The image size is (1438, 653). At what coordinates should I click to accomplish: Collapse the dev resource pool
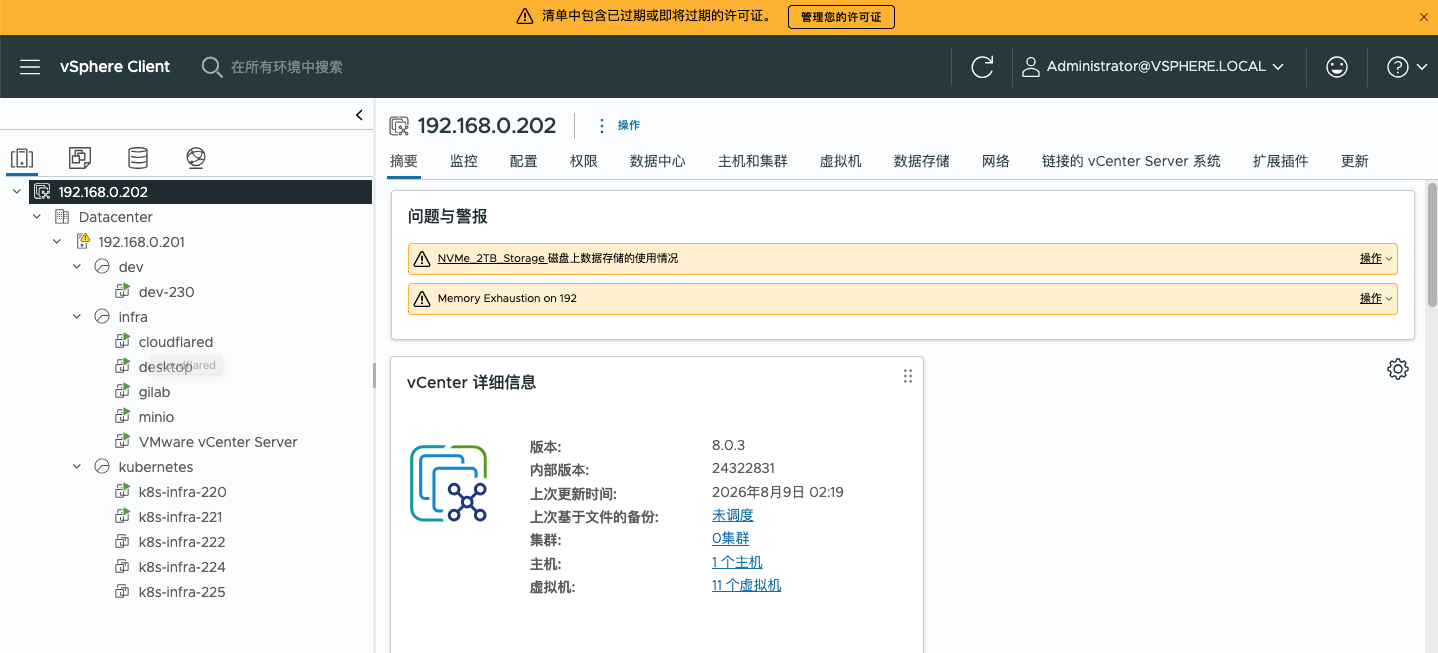coord(77,267)
